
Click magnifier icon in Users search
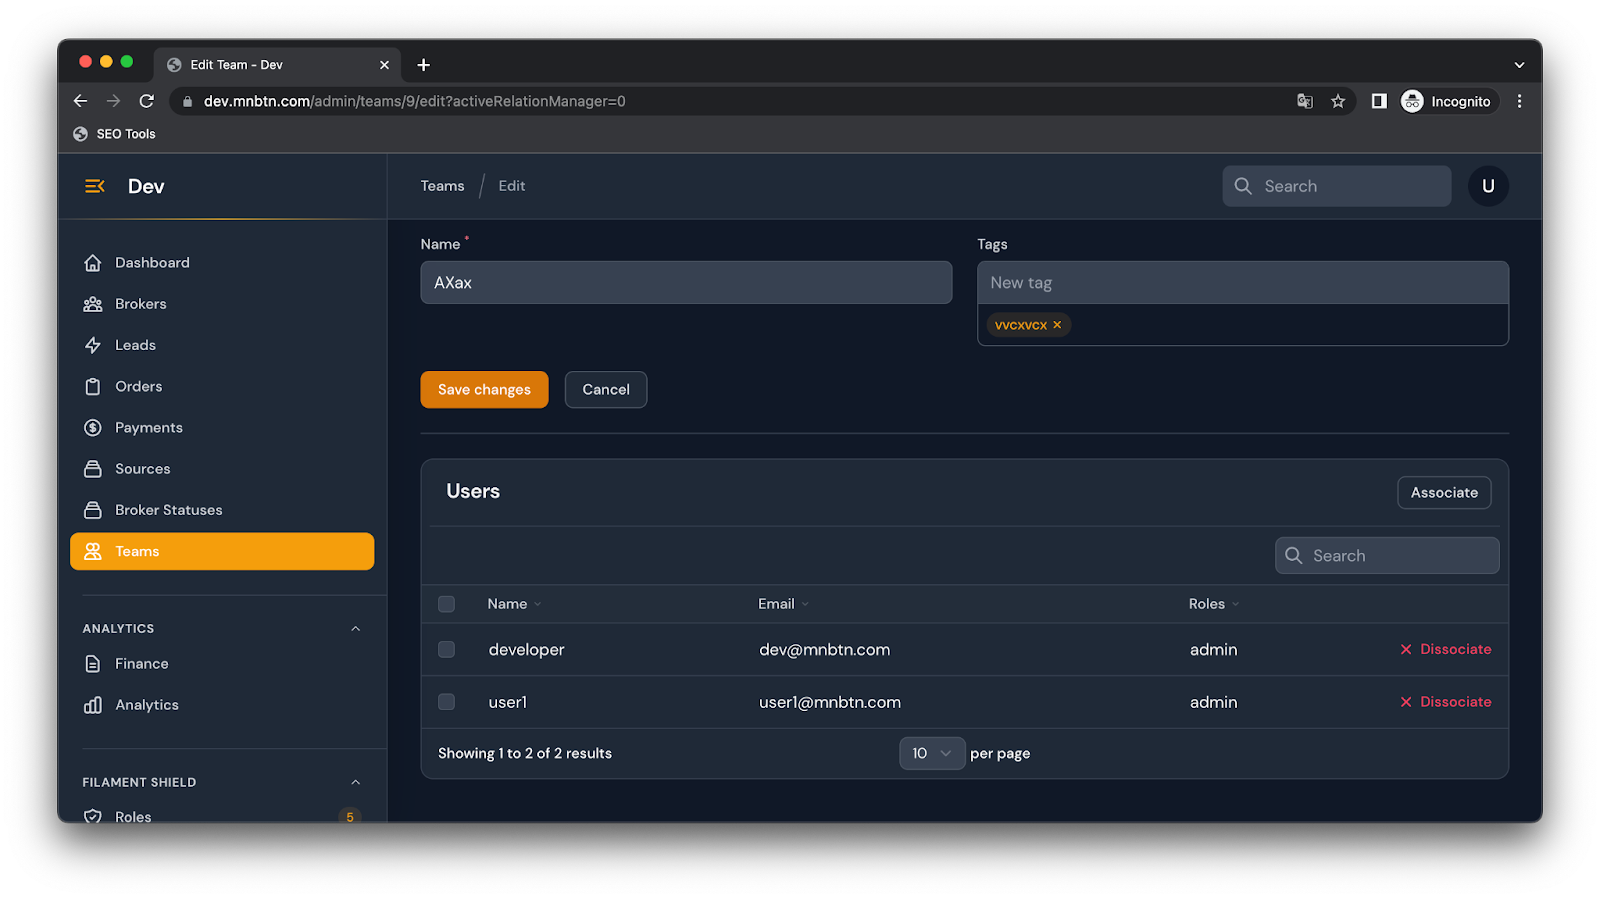click(1293, 556)
